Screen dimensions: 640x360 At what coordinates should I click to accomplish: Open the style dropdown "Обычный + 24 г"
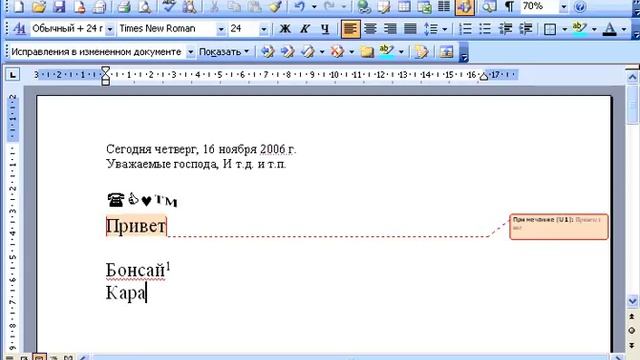[109, 29]
